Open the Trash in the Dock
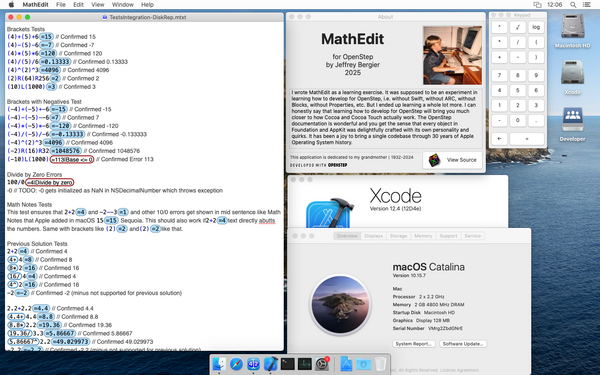The image size is (600, 375). click(380, 364)
